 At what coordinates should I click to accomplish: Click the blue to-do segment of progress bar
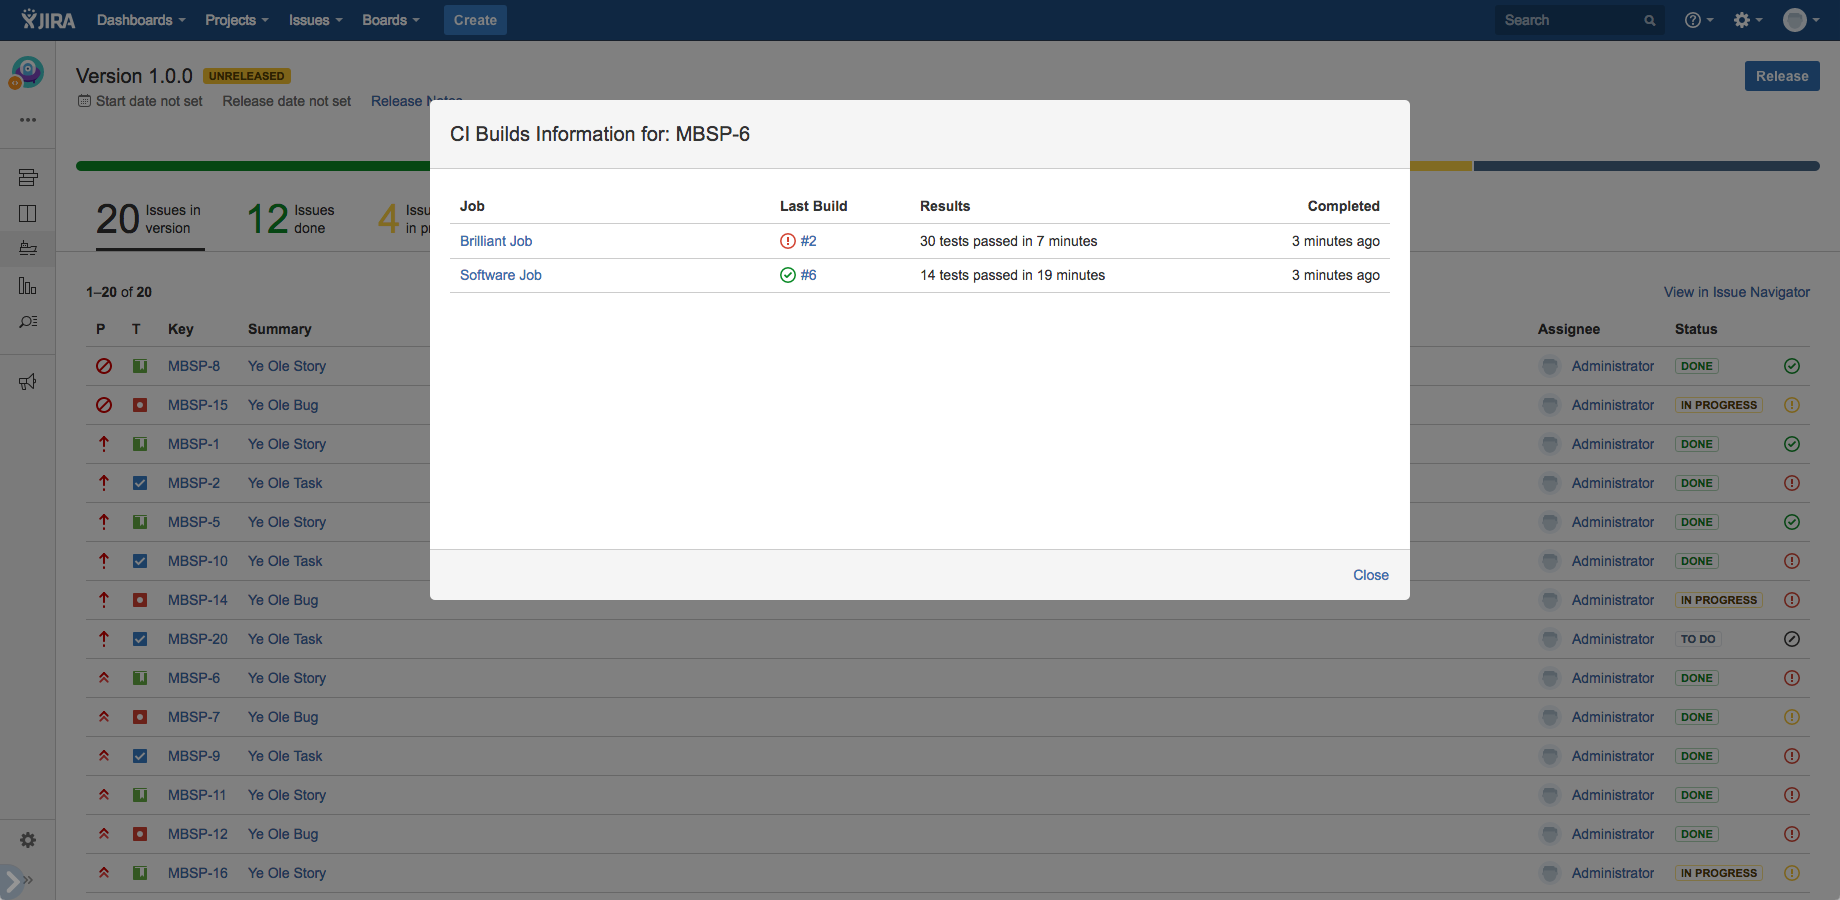(x=1646, y=166)
